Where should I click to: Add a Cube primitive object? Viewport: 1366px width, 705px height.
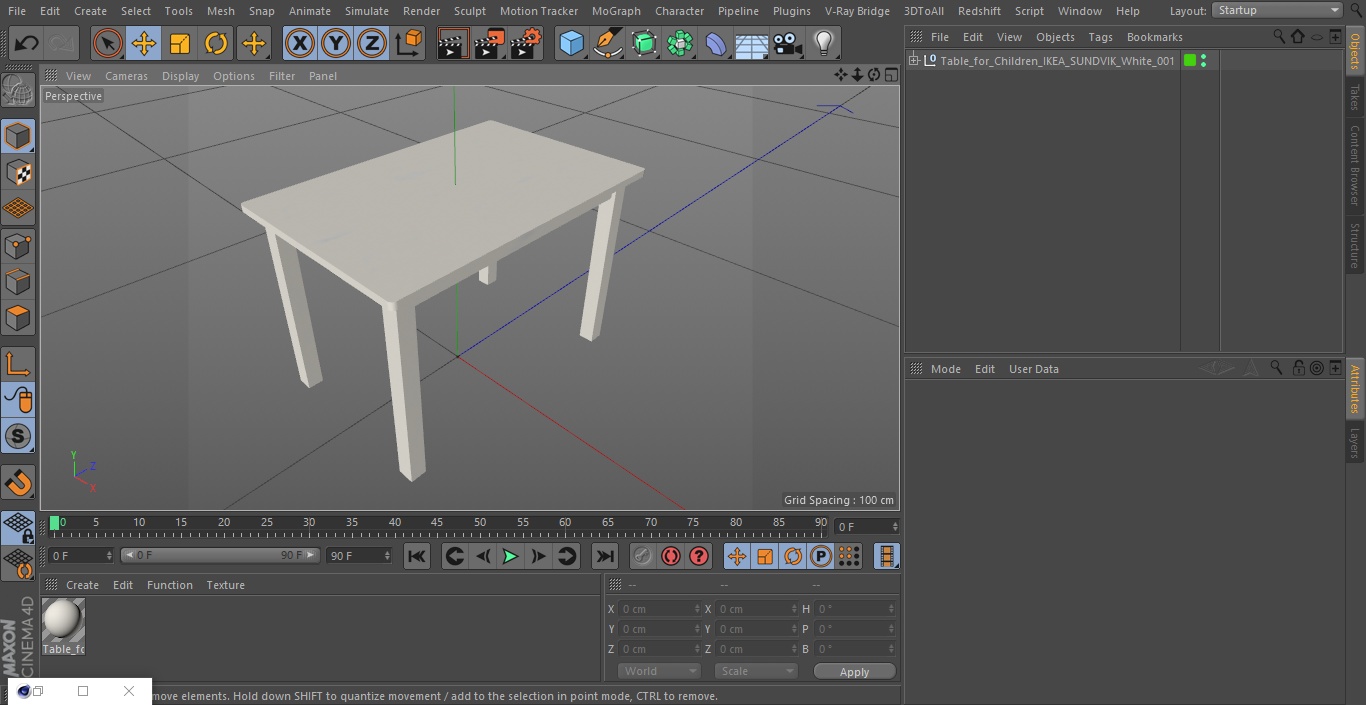point(571,43)
